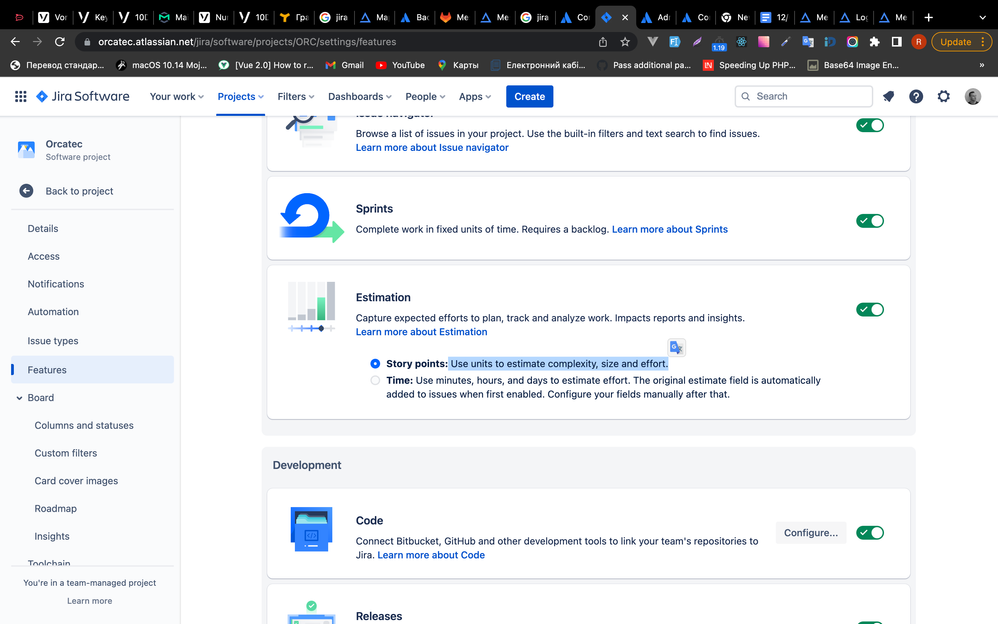Select the Story points radio button
998x624 pixels.
click(x=375, y=364)
